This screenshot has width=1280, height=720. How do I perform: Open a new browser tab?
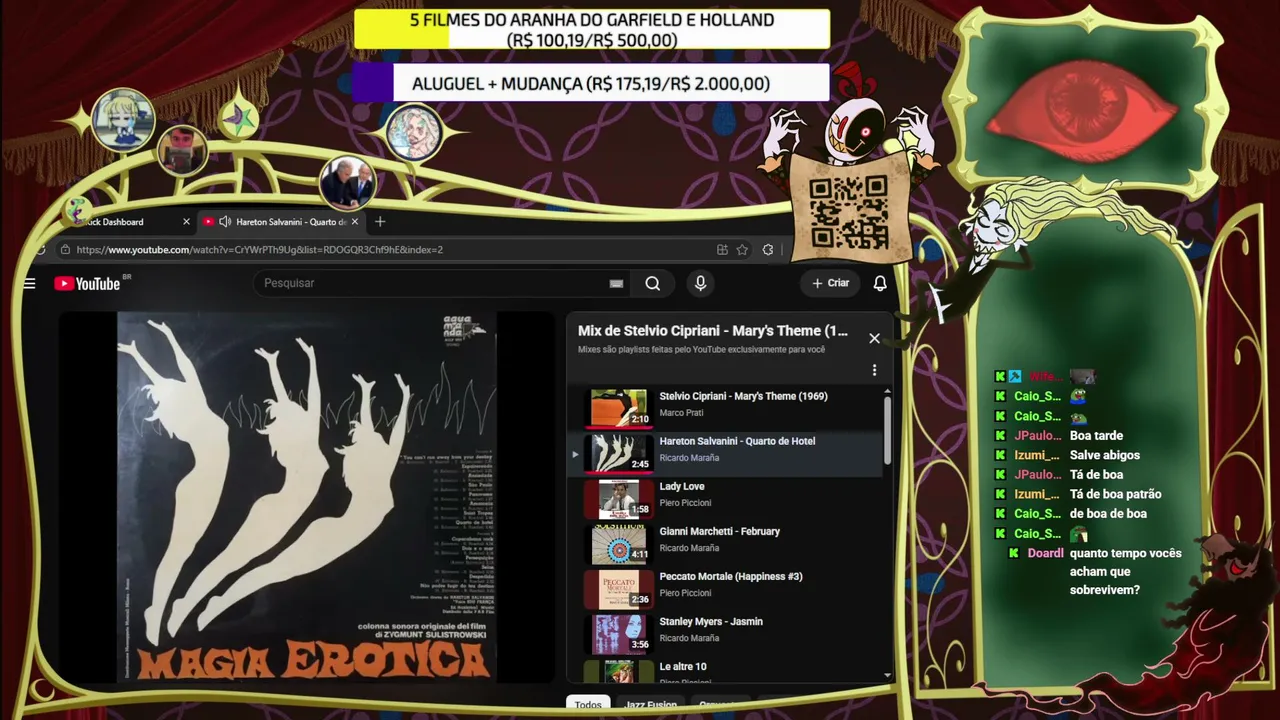pyautogui.click(x=380, y=222)
